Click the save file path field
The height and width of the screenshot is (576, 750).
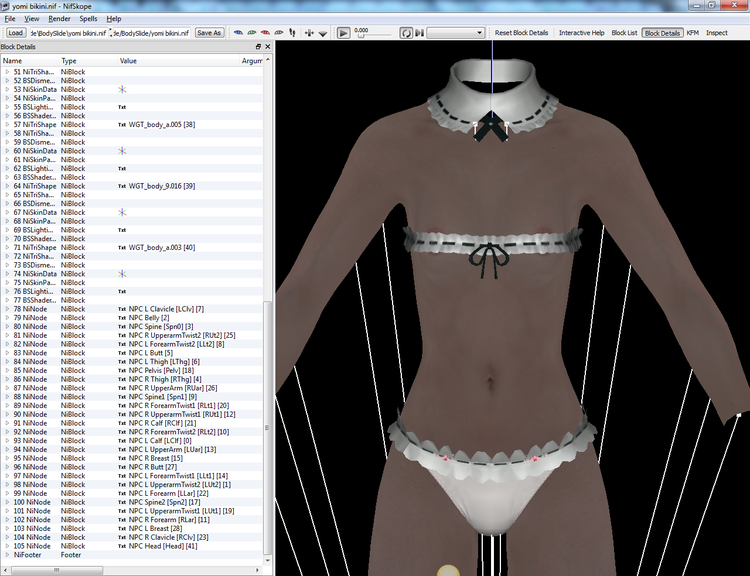pos(151,33)
